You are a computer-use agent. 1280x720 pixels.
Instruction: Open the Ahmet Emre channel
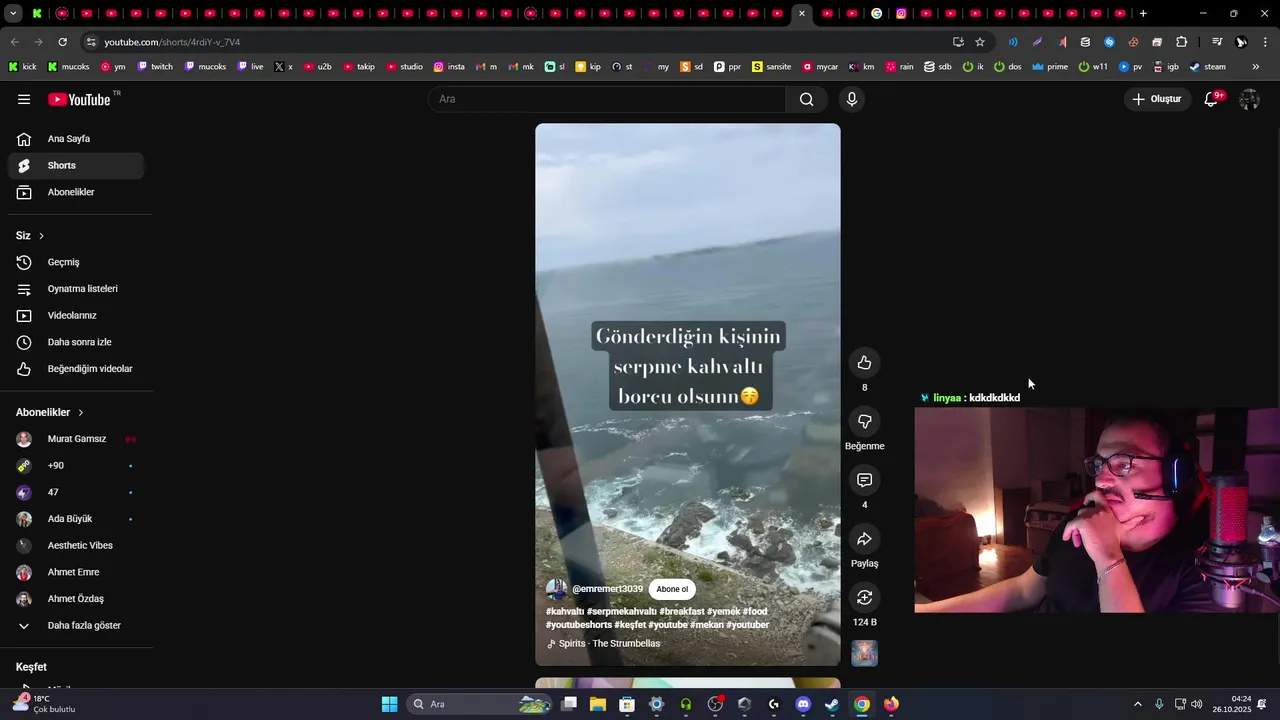point(76,572)
